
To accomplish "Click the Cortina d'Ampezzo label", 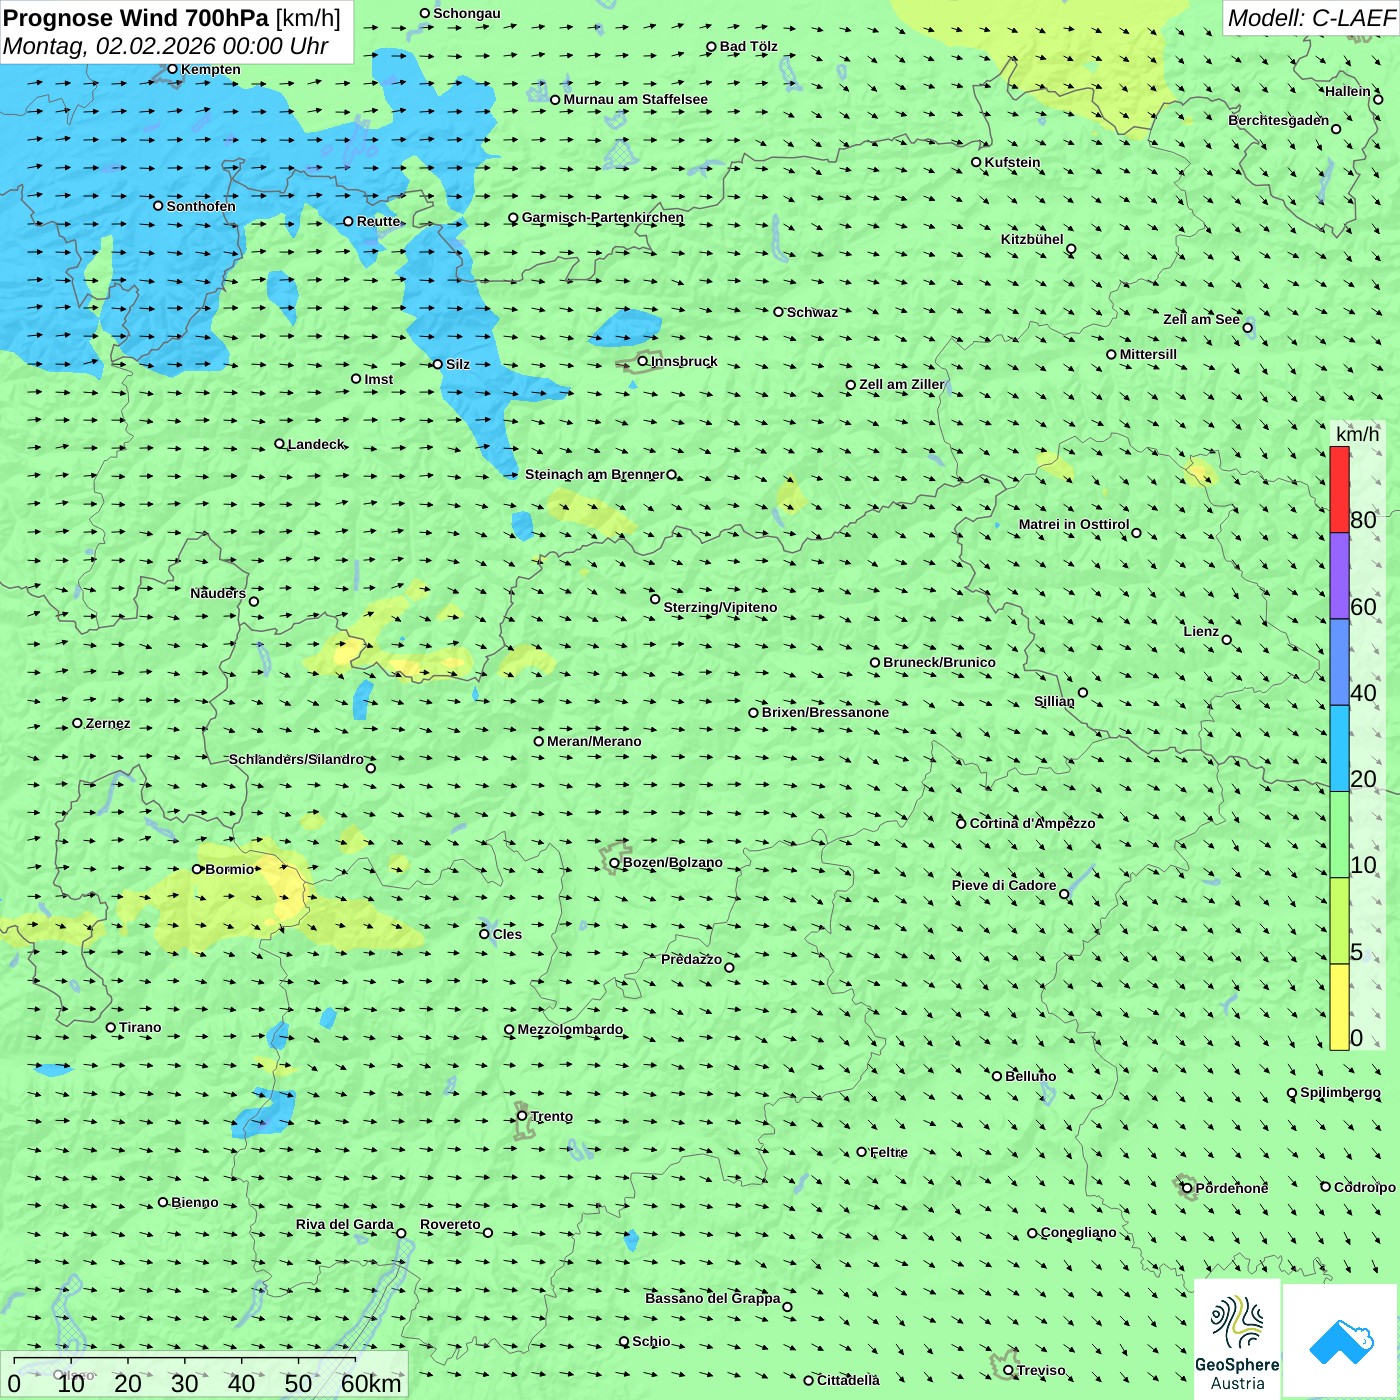I will tap(1033, 823).
